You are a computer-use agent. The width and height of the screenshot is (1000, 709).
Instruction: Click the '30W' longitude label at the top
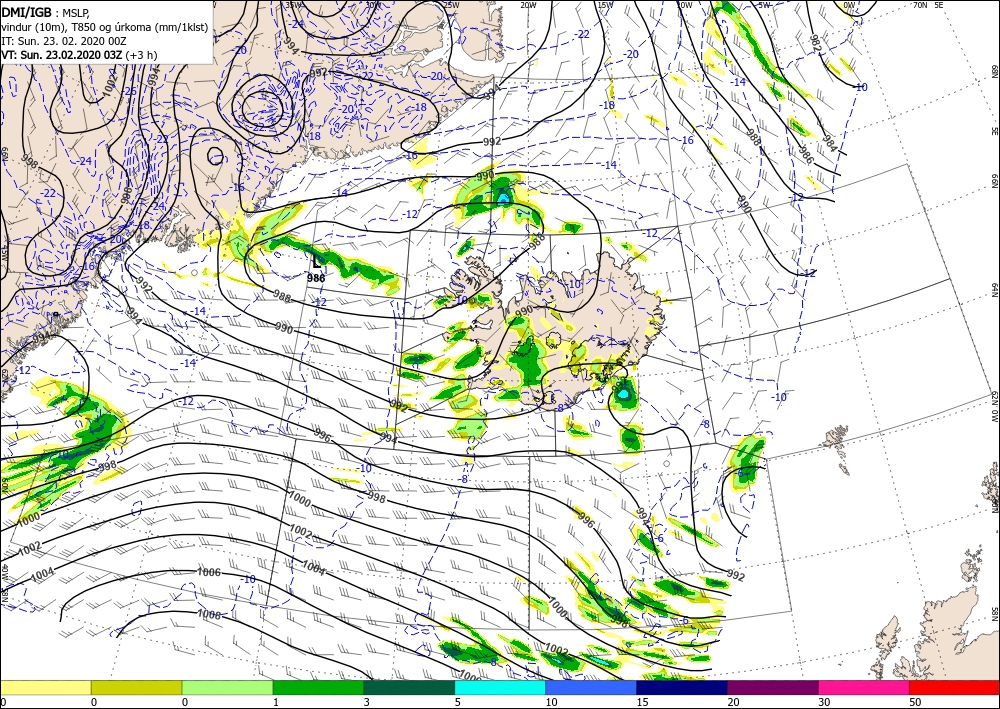point(372,5)
